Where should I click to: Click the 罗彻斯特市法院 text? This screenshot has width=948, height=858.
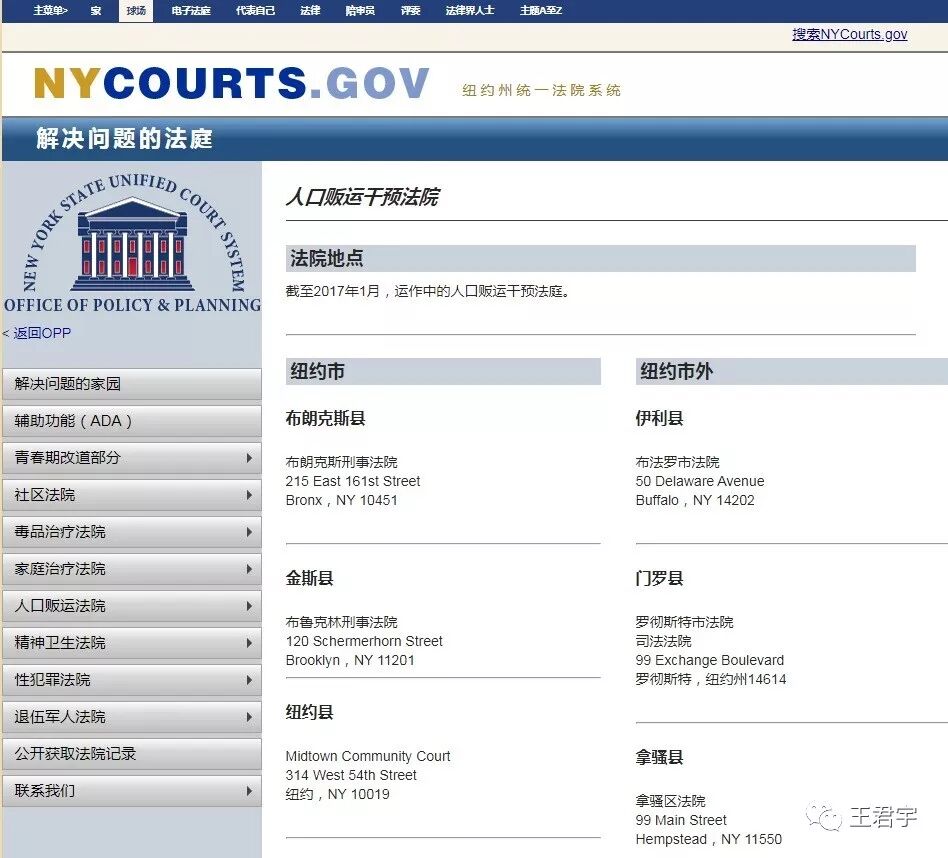[684, 622]
